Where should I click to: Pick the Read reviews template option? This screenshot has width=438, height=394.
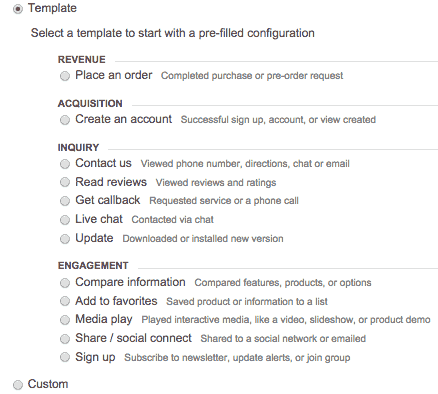(65, 182)
